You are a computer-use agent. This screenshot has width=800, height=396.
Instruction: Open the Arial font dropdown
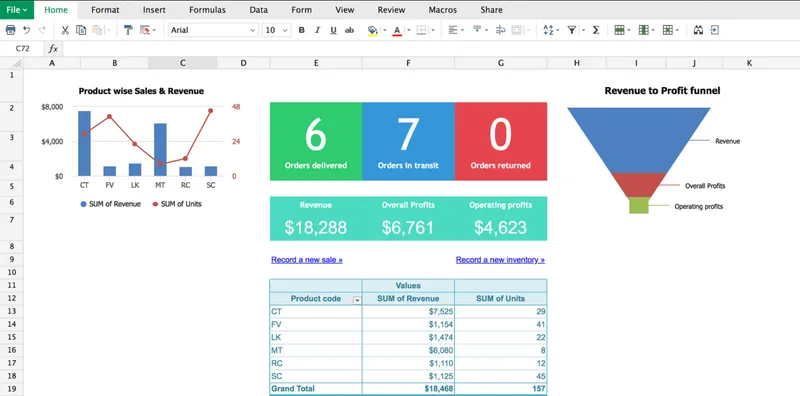point(213,30)
